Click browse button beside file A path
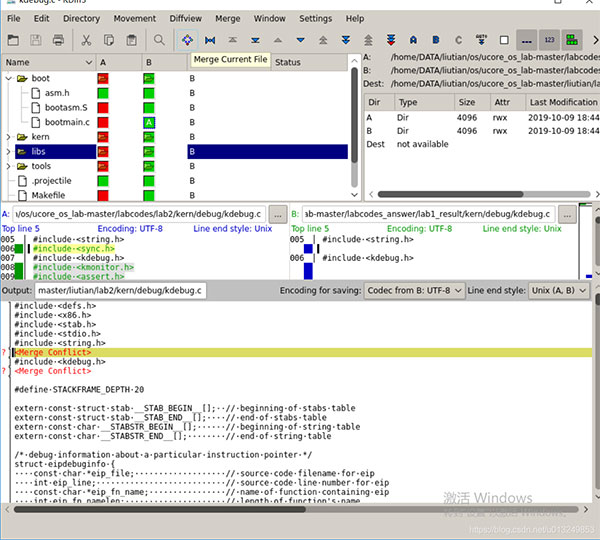This screenshot has height=540, width=600. coord(277,214)
